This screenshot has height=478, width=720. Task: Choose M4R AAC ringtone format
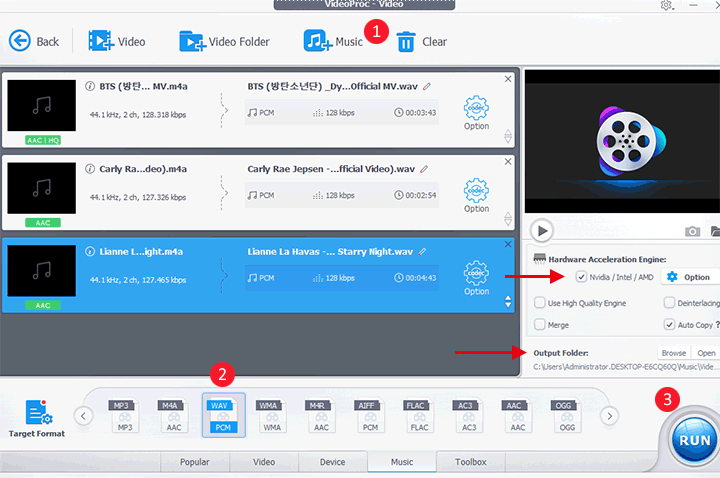(321, 416)
